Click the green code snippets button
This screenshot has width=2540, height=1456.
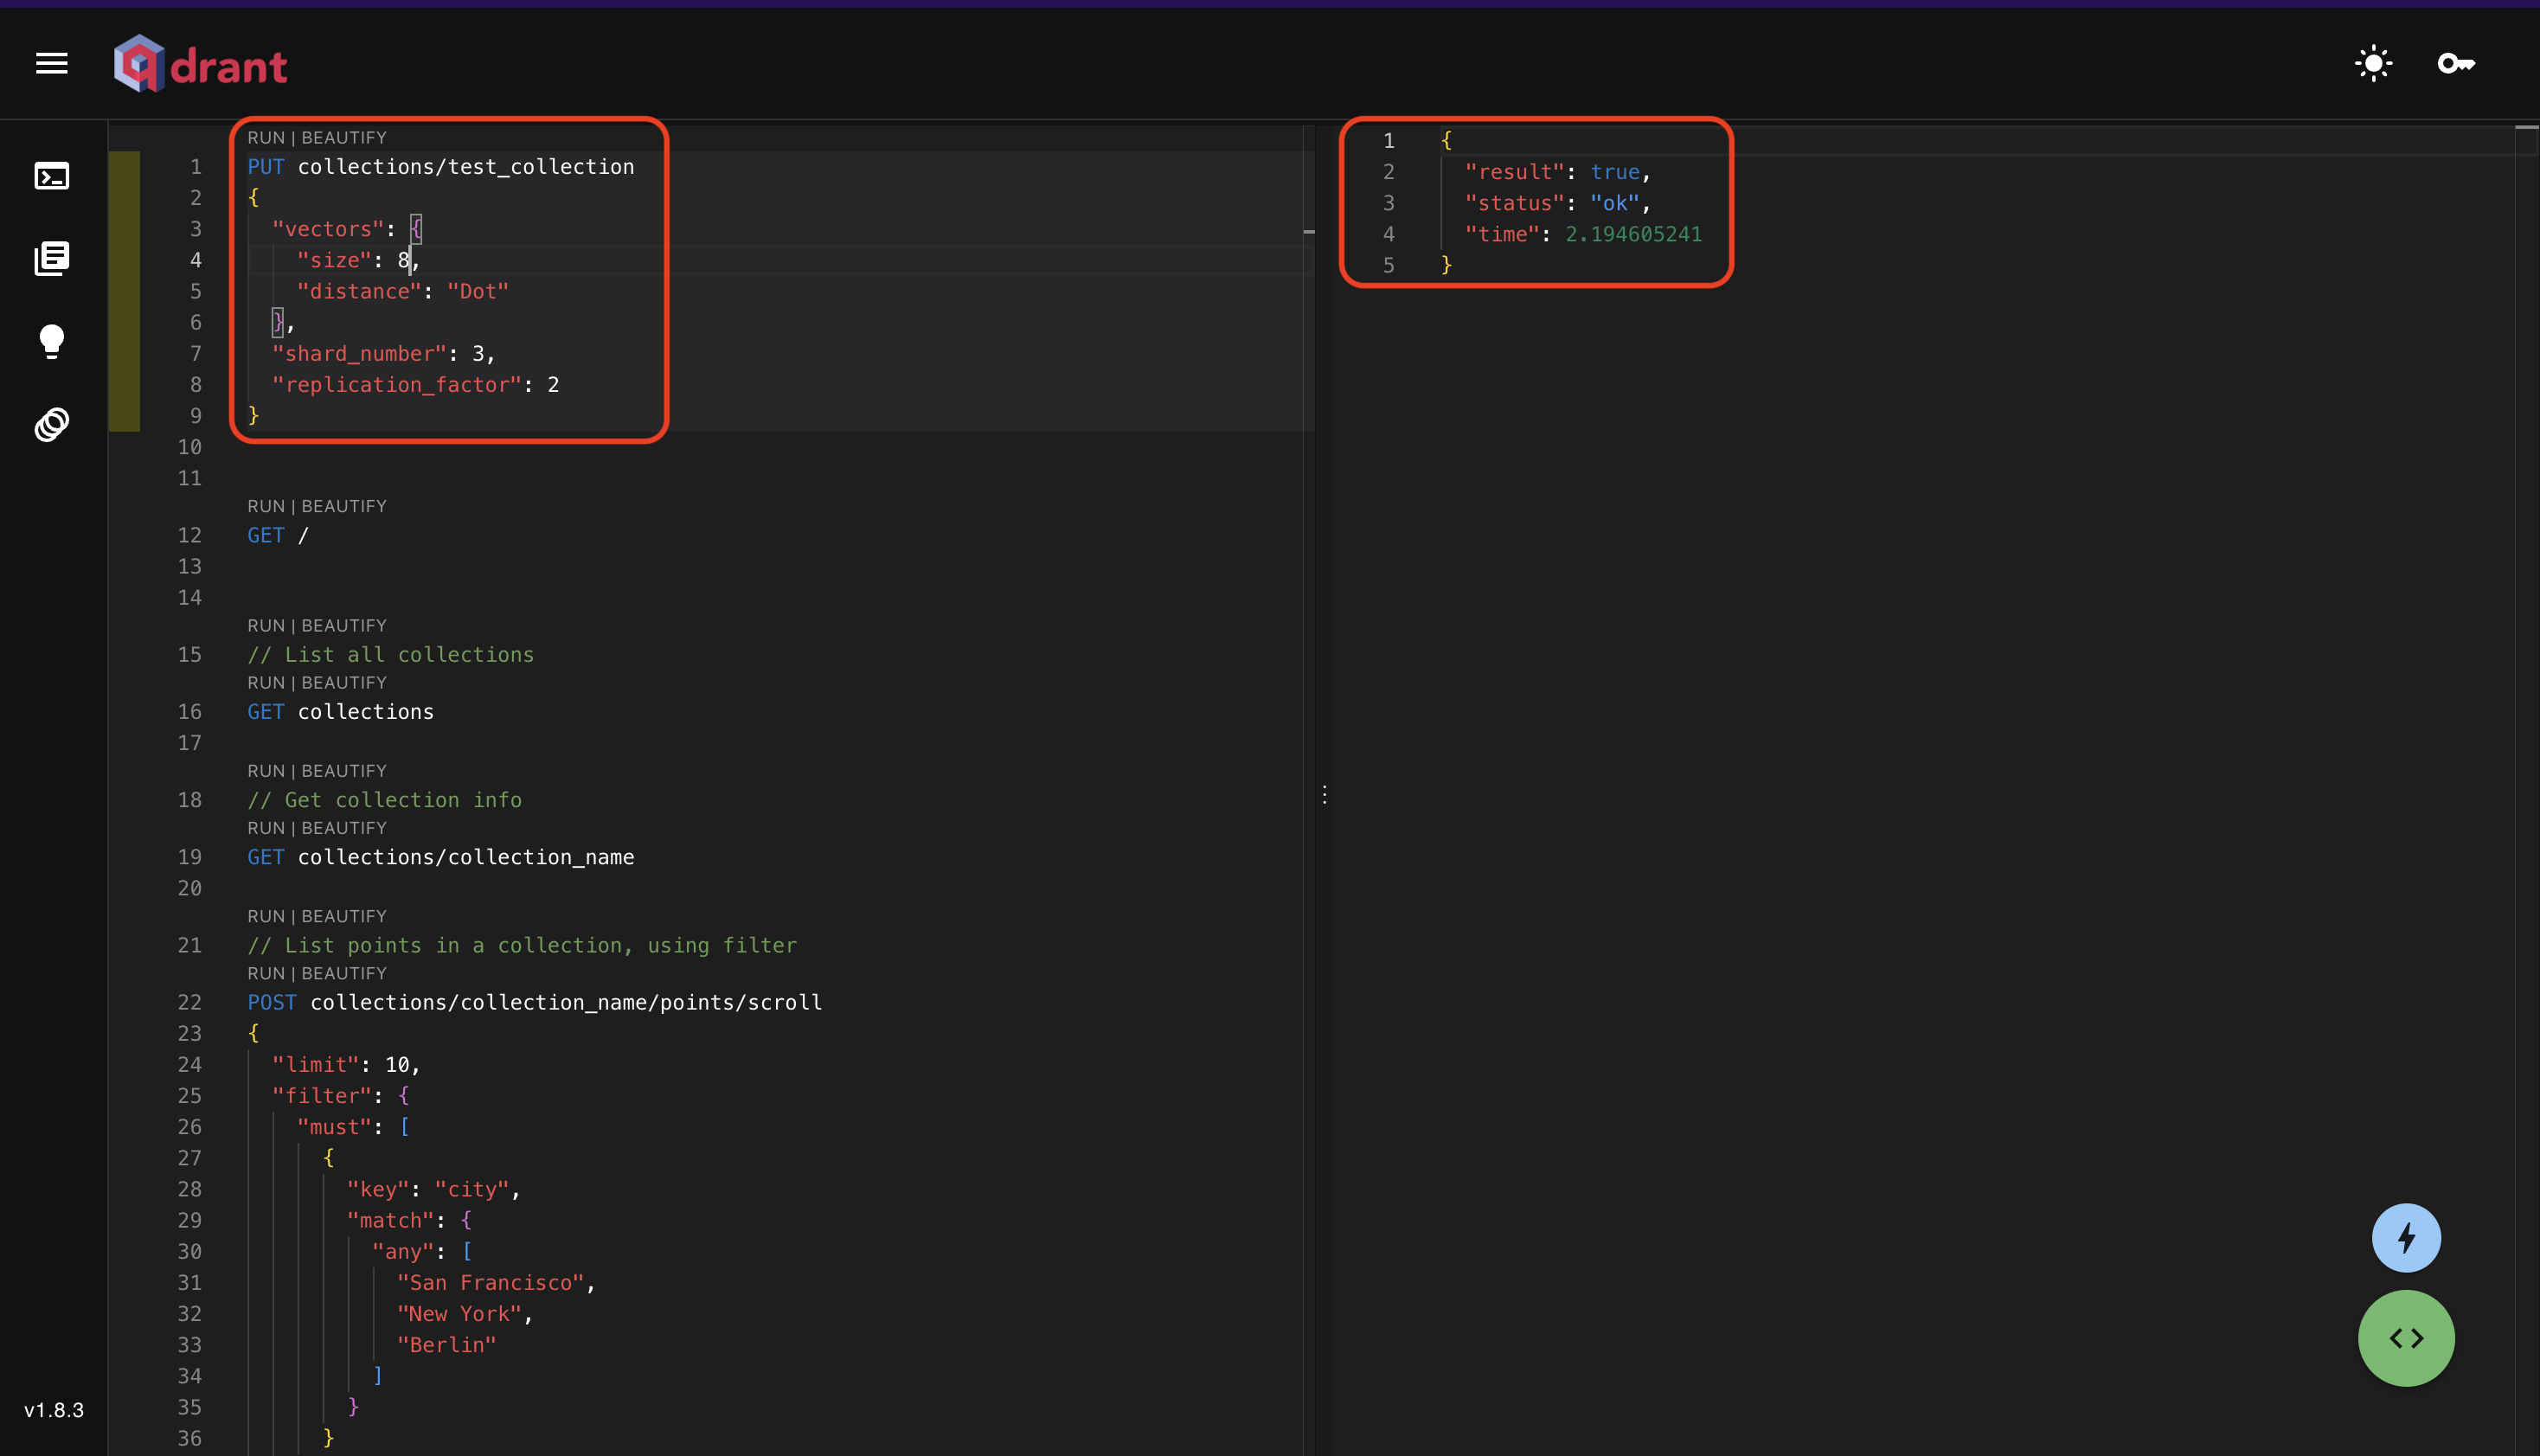point(2406,1338)
